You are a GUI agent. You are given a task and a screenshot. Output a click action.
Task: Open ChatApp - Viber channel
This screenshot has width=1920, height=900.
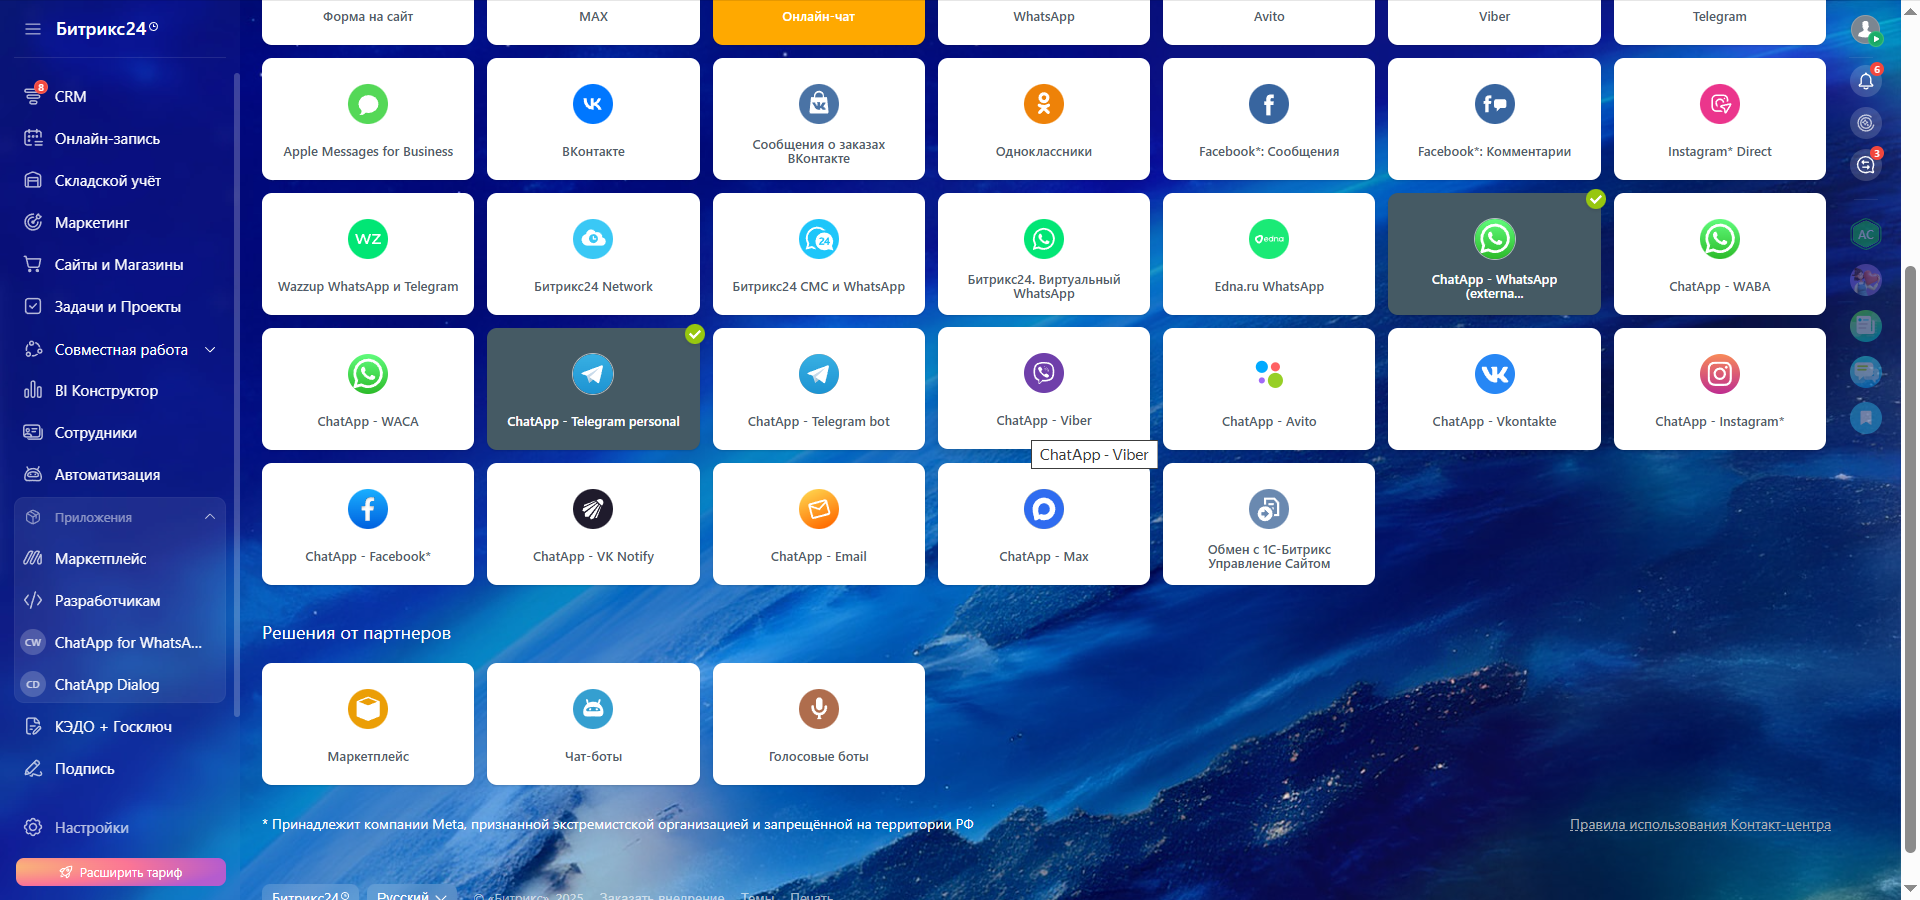click(x=1043, y=388)
